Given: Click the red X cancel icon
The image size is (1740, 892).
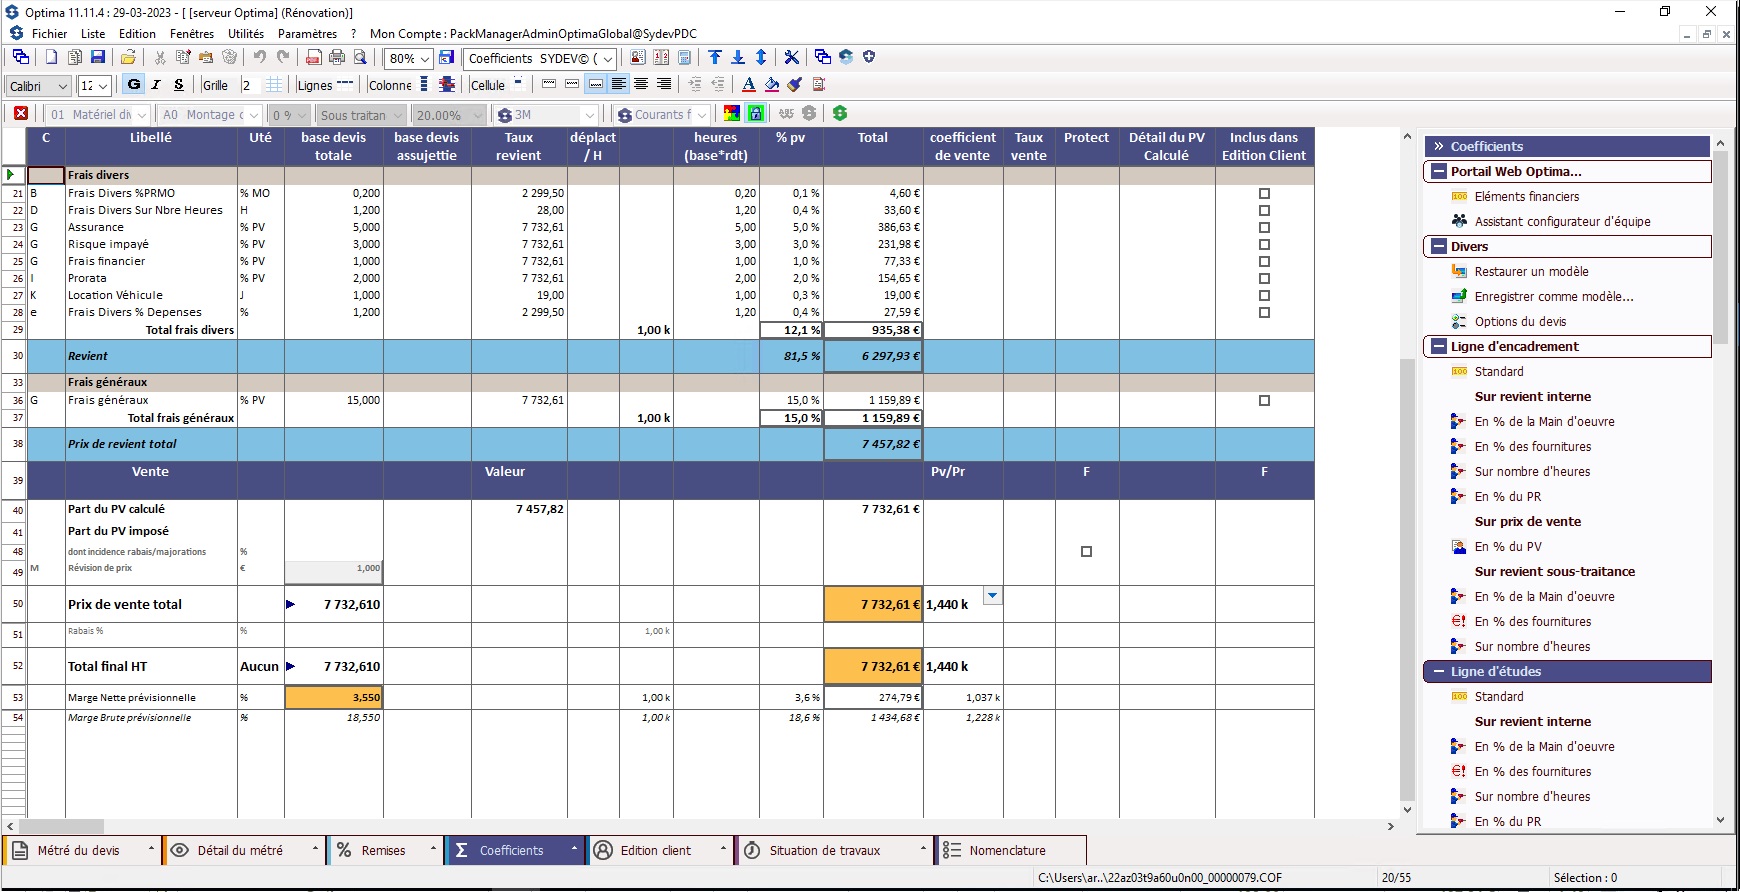Looking at the screenshot, I should pyautogui.click(x=21, y=114).
